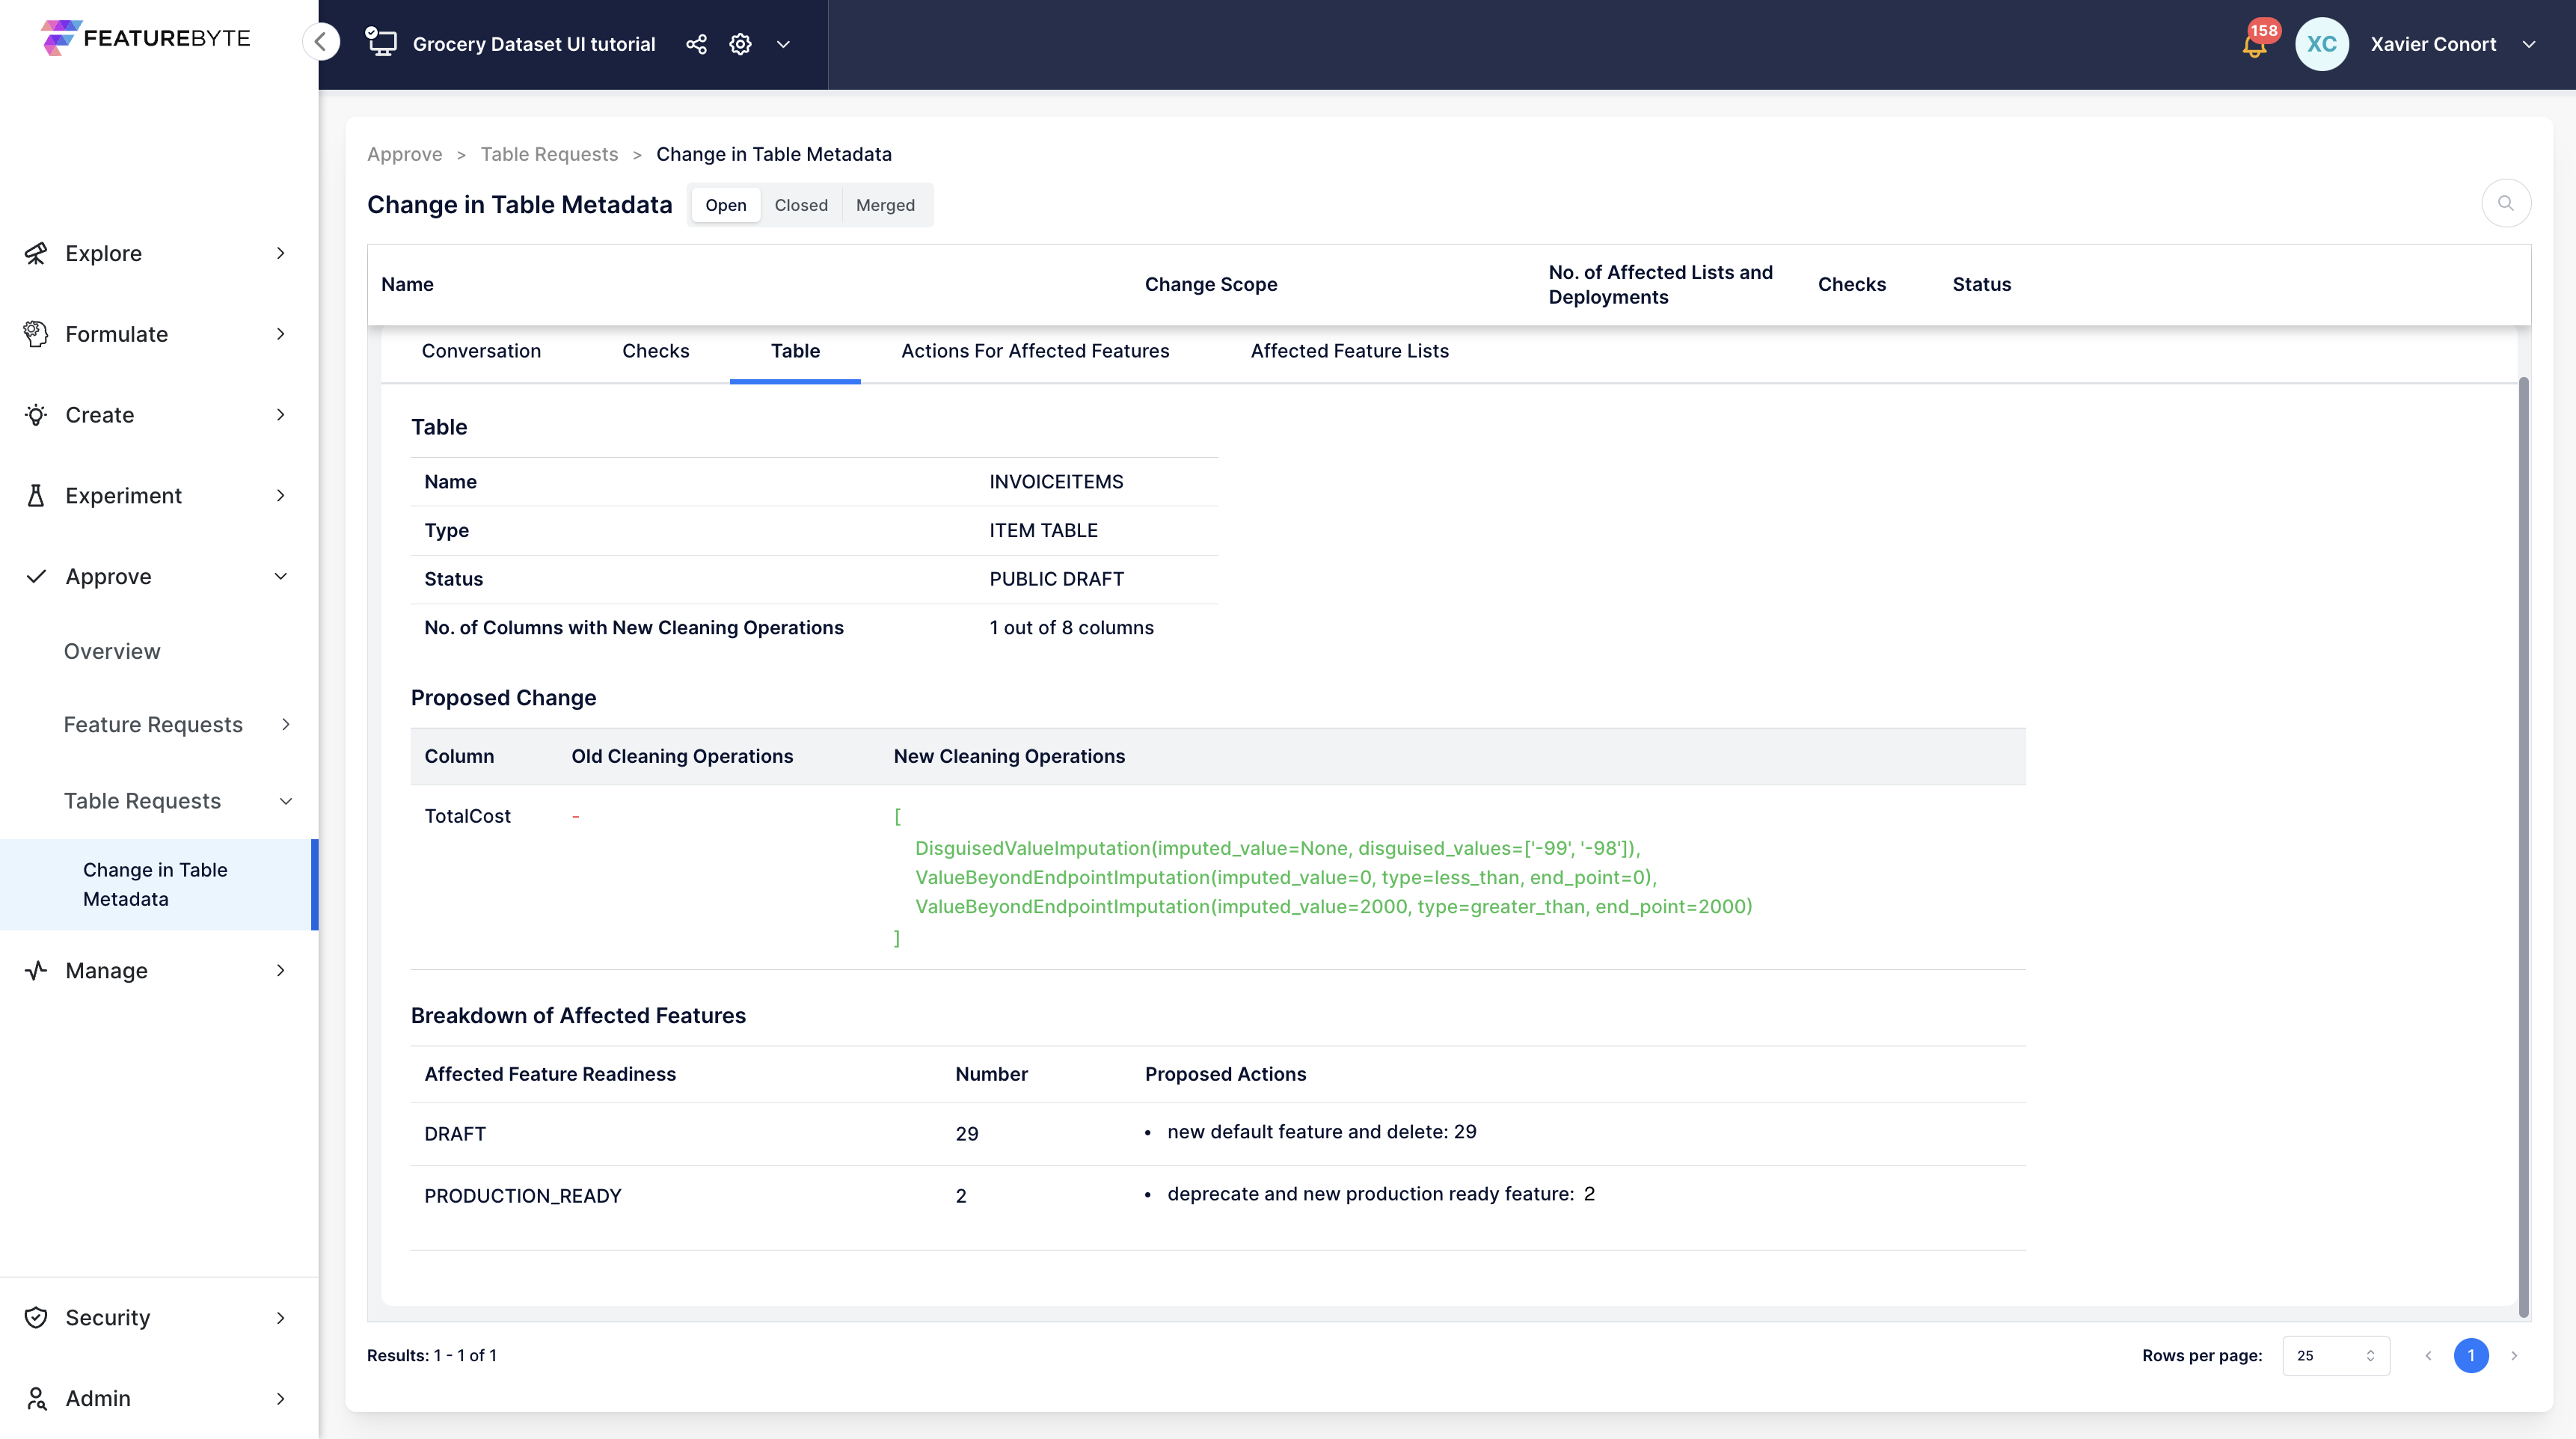The image size is (2576, 1439).
Task: Expand the Create menu chevron
Action: (281, 415)
